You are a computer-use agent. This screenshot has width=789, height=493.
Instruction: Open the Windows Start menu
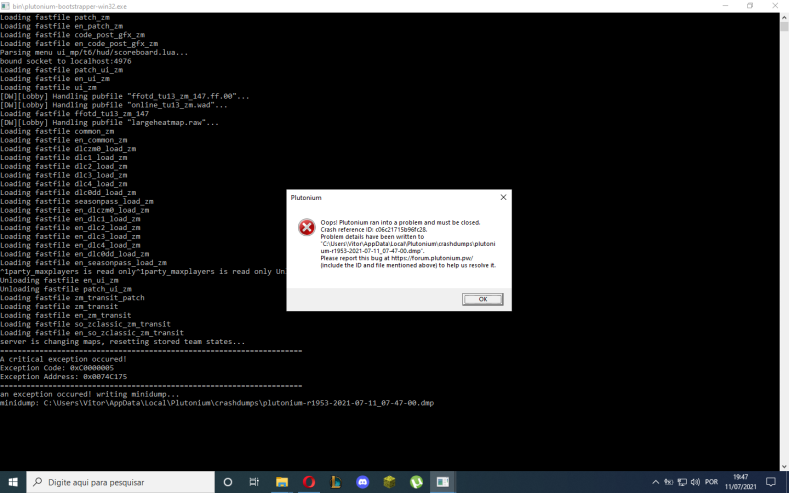[x=13, y=482]
